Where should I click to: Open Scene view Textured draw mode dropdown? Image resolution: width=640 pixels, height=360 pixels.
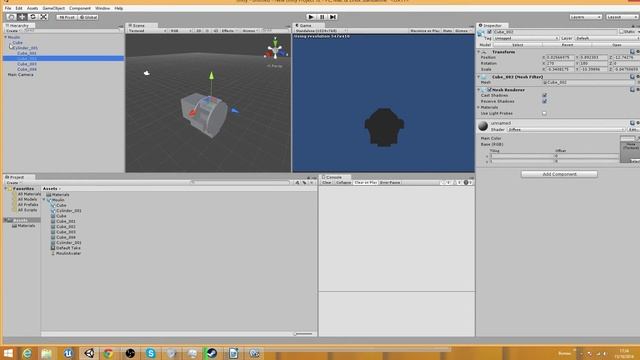[147, 31]
